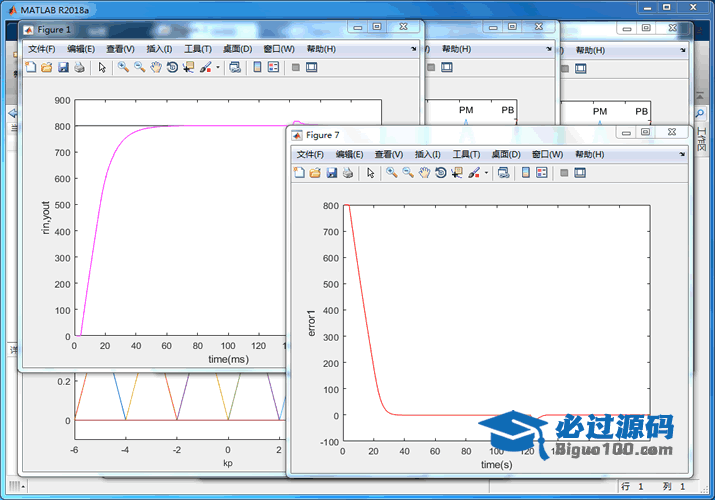Toggle Insert Colorbar in Figure 1 toolbar
Screen dimensions: 715x500
(x=257, y=67)
